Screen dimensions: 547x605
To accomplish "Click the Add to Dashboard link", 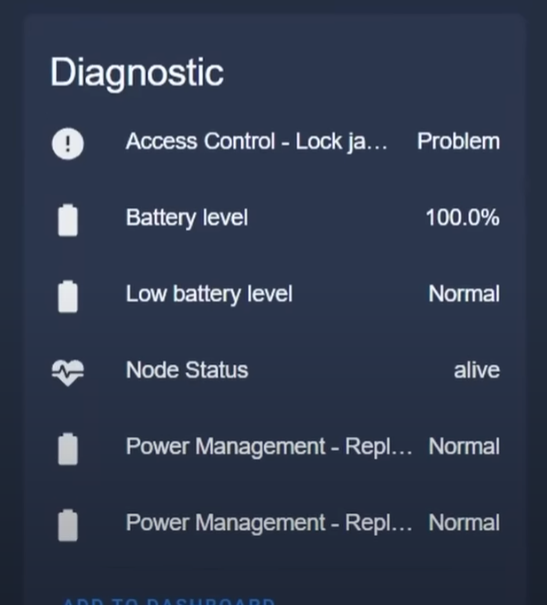I will pos(169,602).
